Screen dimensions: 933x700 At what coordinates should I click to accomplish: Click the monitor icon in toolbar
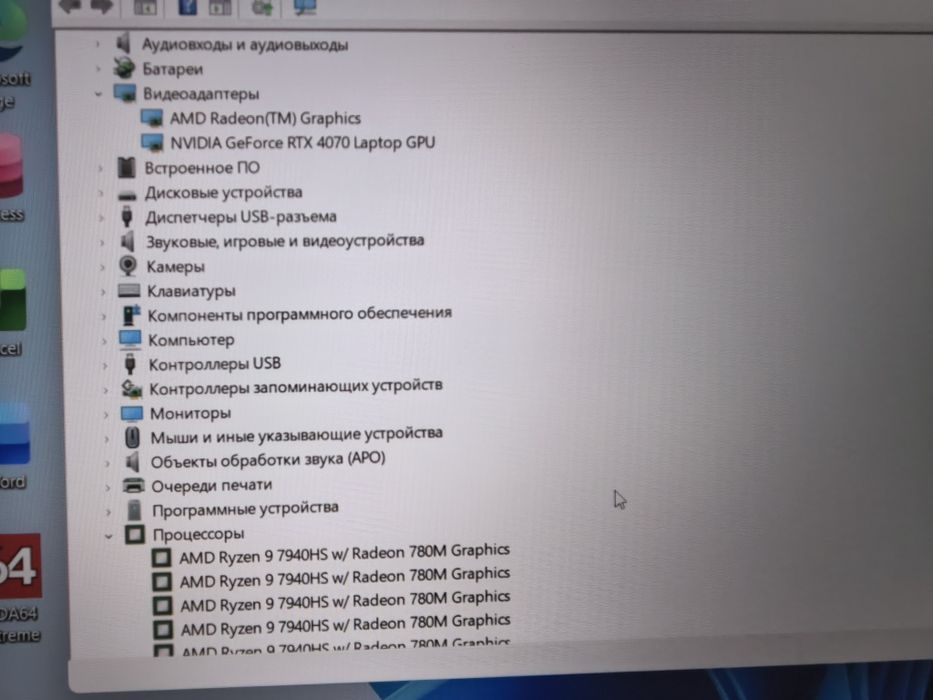coord(305,6)
